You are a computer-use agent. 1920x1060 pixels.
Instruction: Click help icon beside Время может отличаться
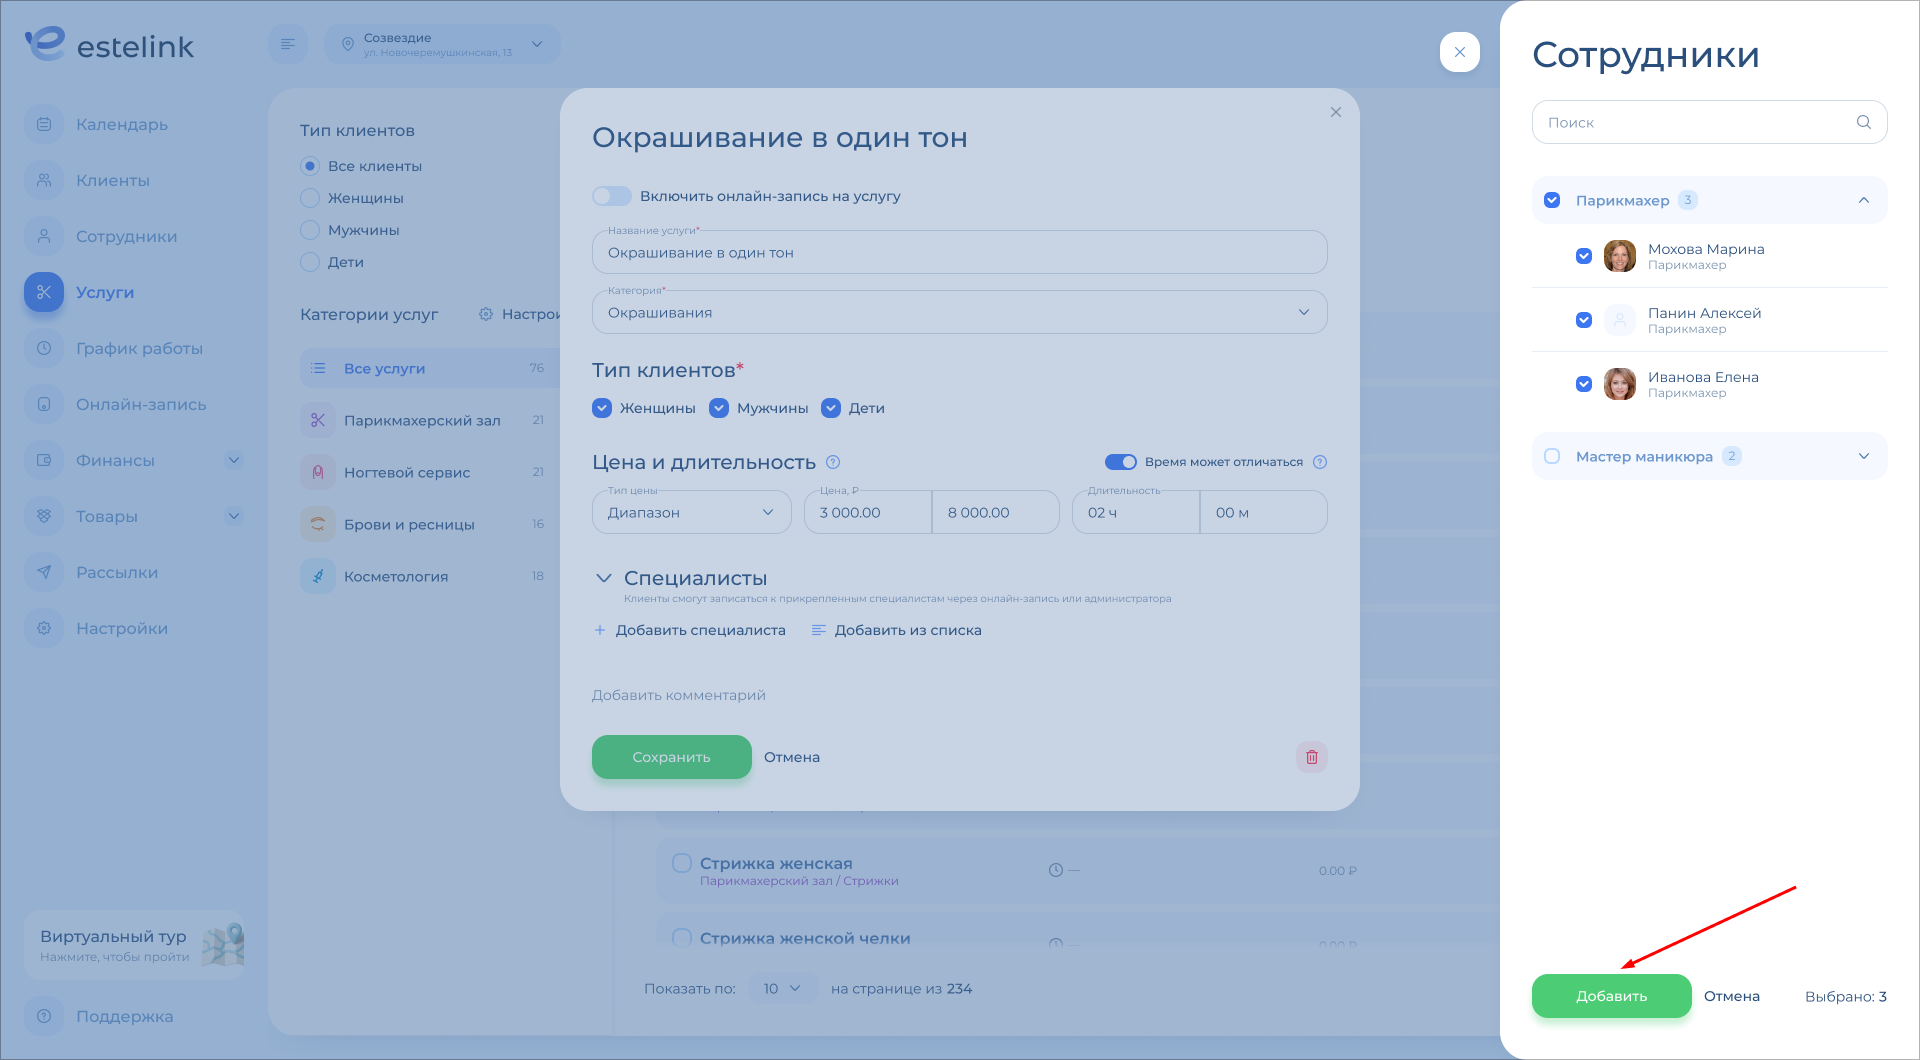(x=1319, y=462)
